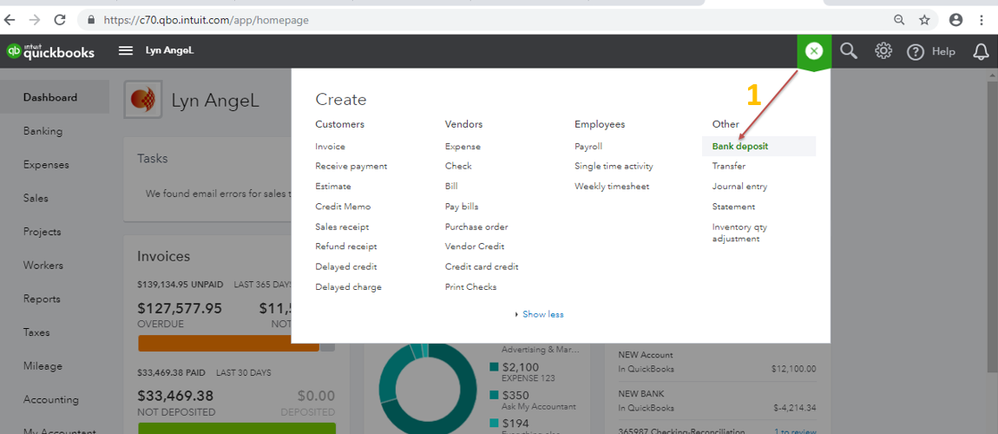Choose Bill under Vendors
Viewport: 998px width, 434px height.
click(451, 186)
